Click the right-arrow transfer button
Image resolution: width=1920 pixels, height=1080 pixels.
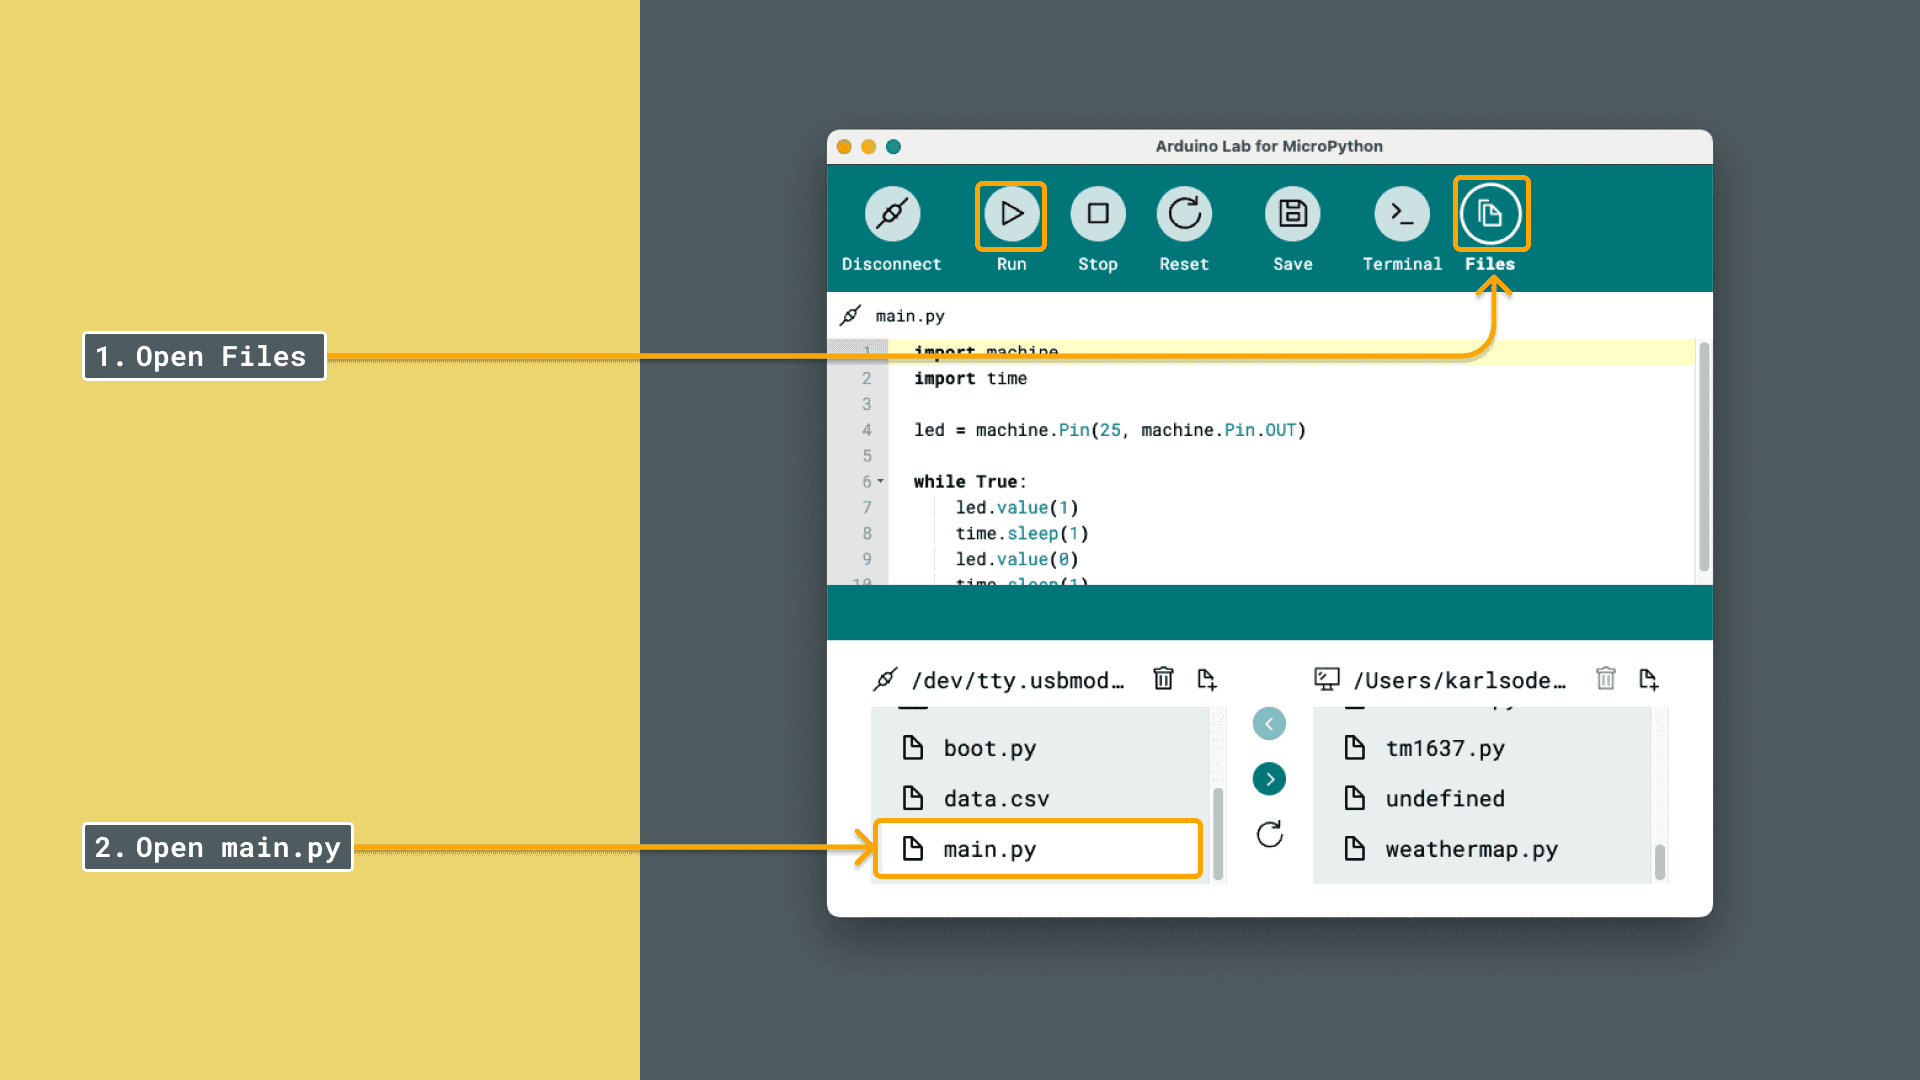[1269, 779]
